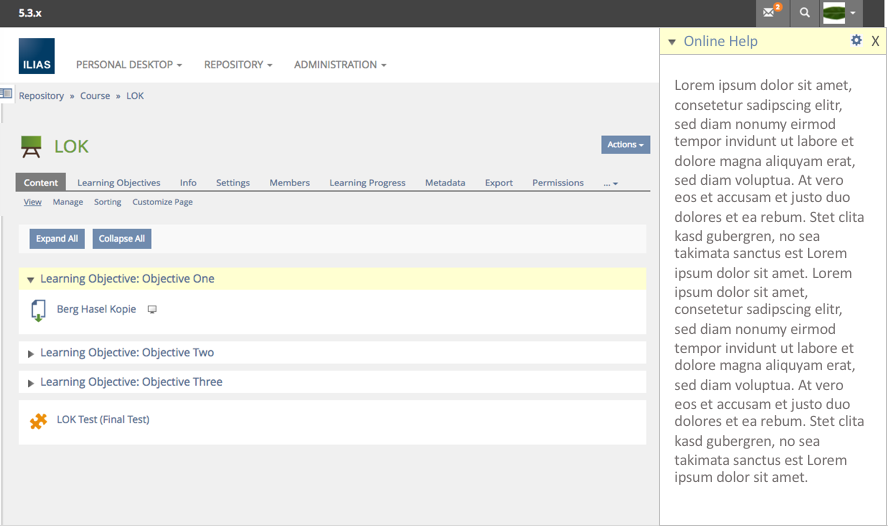
Task: Open the mail notifications icon
Action: 770,13
